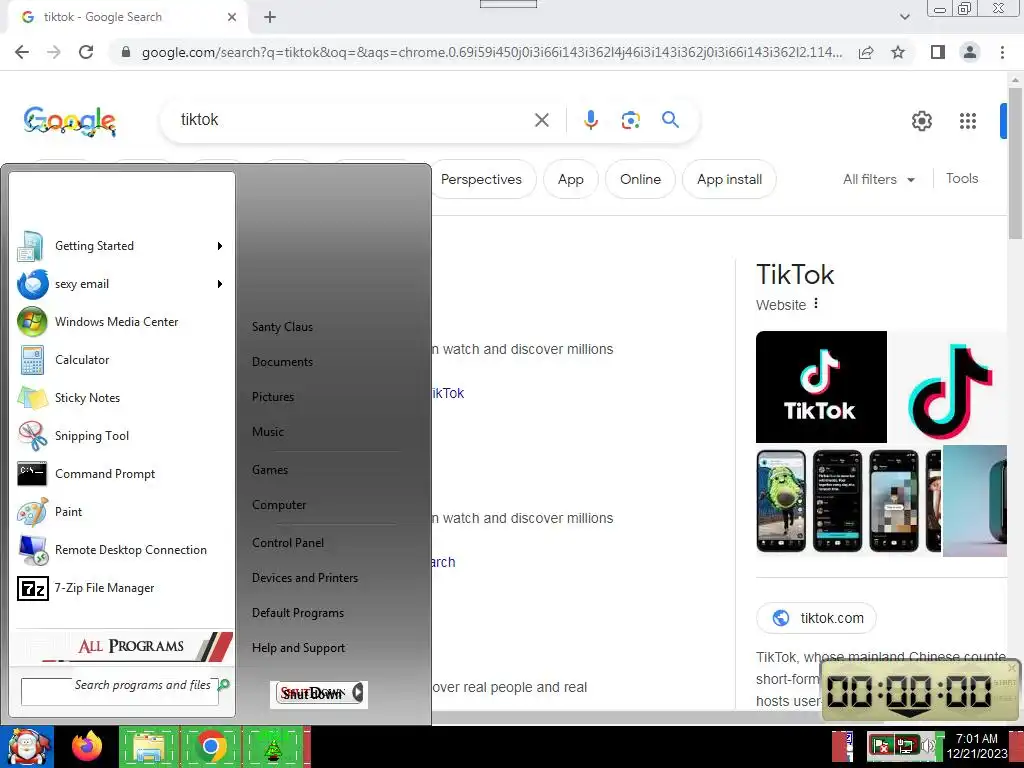The image size is (1024, 768).
Task: Open the tab search dropdown arrow
Action: 904,17
